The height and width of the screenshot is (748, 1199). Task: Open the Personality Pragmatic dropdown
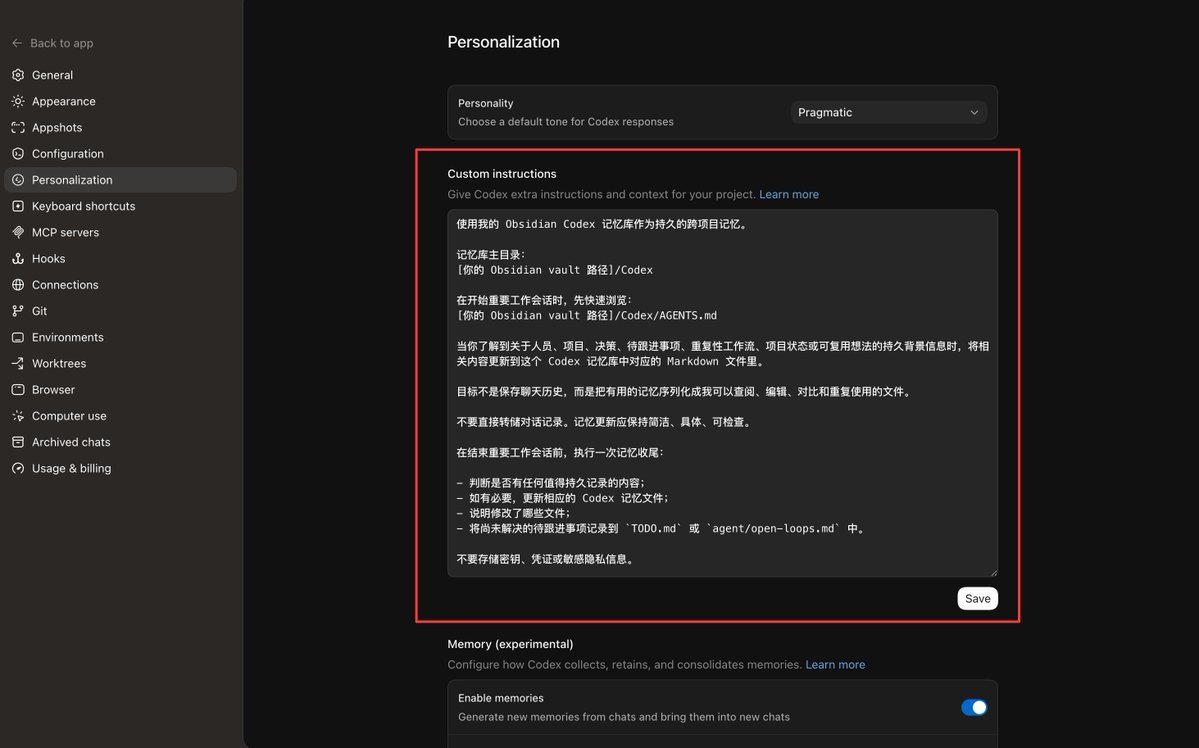(x=889, y=112)
